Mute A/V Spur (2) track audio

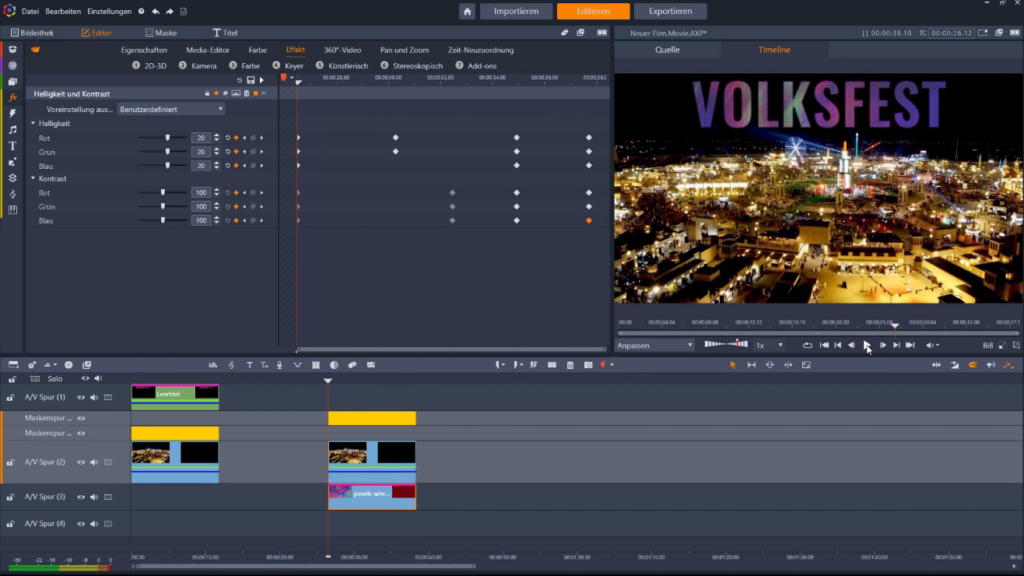point(94,462)
